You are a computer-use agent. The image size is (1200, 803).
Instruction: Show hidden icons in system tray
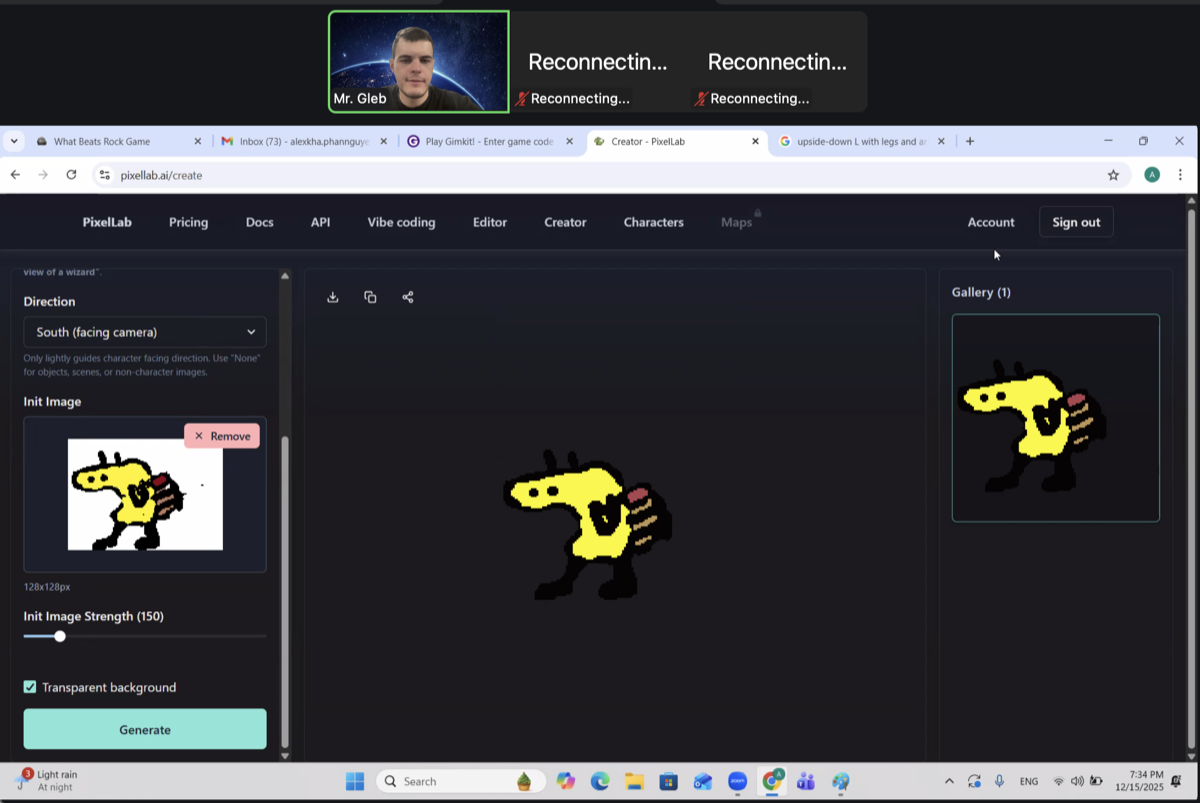pyautogui.click(x=949, y=781)
